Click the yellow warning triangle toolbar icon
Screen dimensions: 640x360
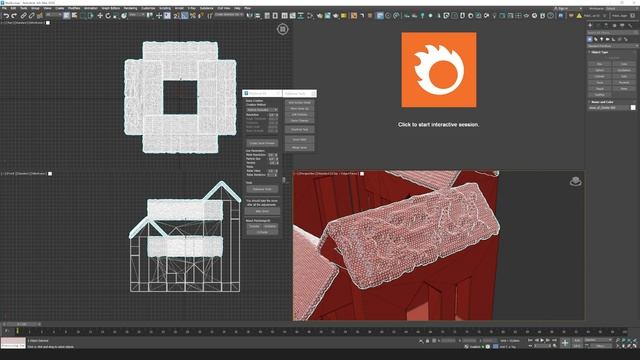[579, 16]
